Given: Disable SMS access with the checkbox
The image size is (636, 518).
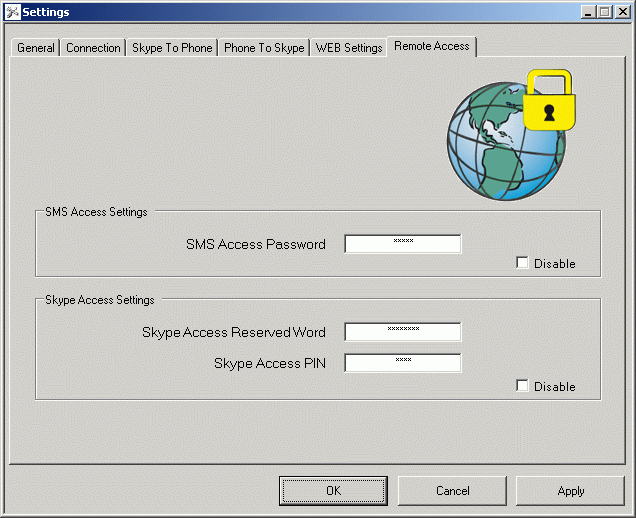Looking at the screenshot, I should [x=522, y=263].
